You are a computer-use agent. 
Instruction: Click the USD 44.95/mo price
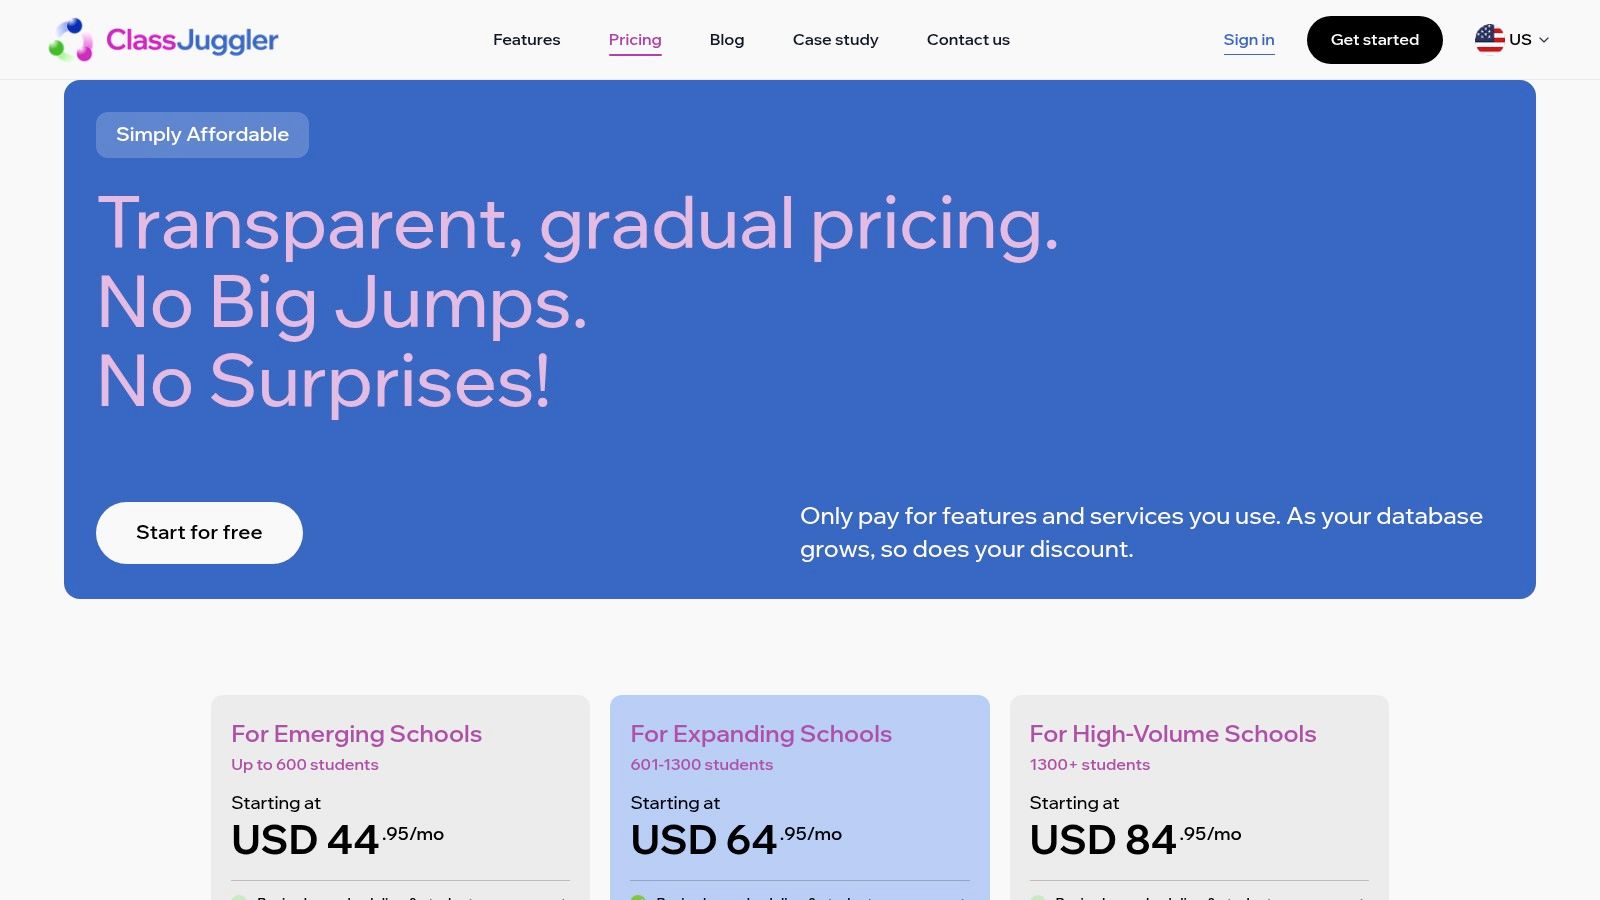tap(337, 840)
